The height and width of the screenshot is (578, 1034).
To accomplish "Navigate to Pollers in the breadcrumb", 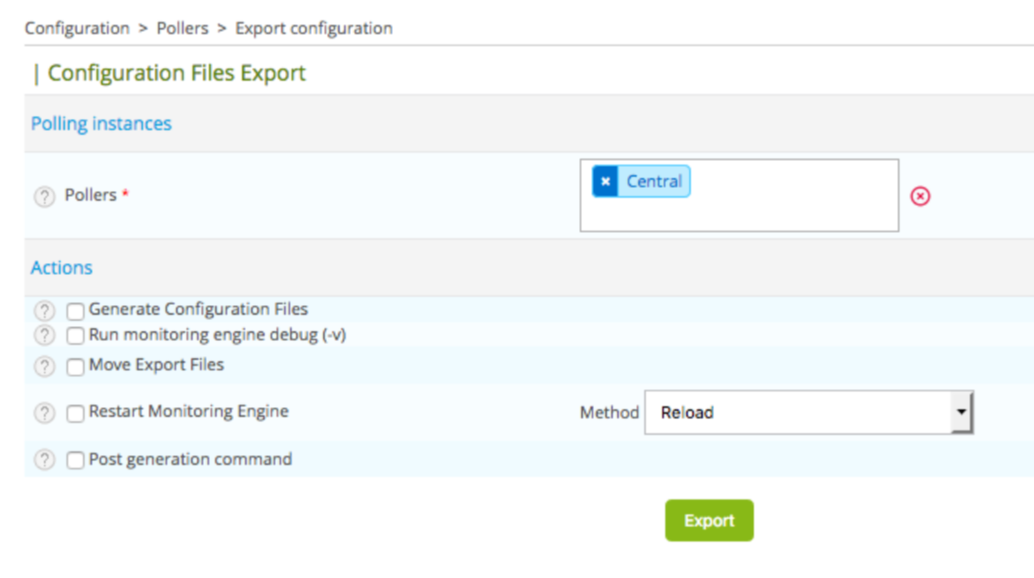I will coord(182,28).
